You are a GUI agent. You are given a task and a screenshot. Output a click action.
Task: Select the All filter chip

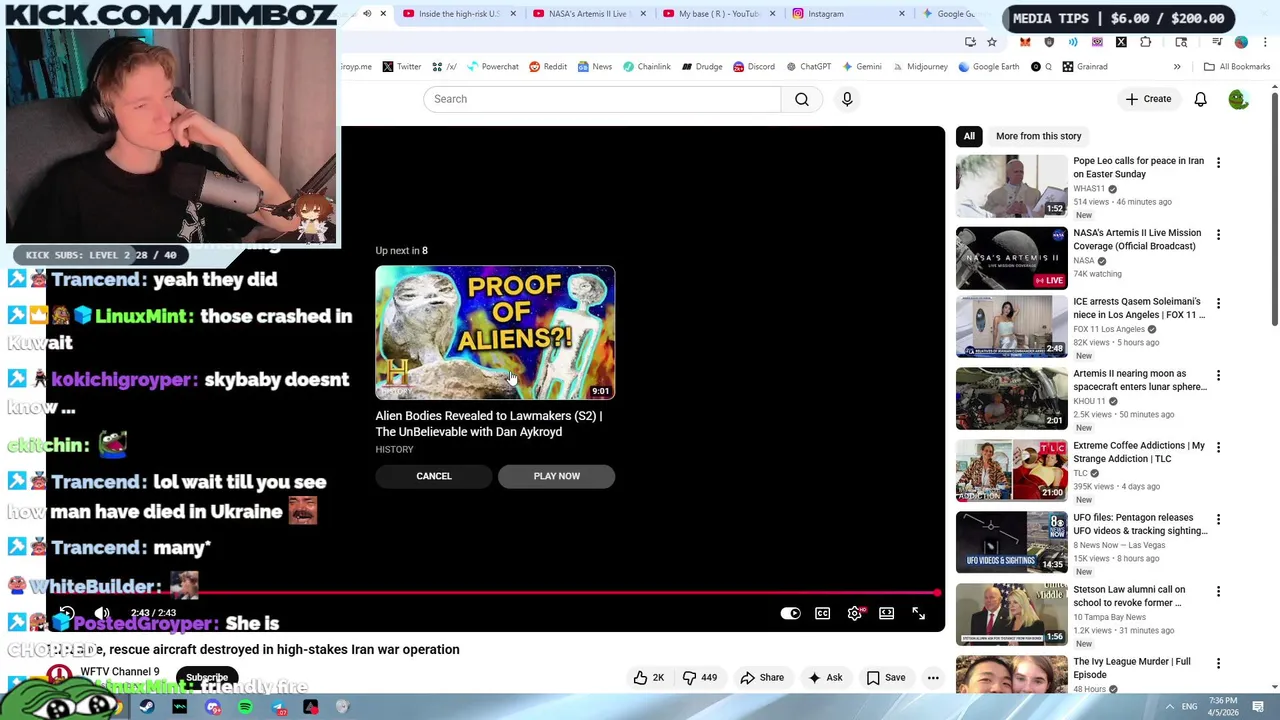tap(969, 136)
